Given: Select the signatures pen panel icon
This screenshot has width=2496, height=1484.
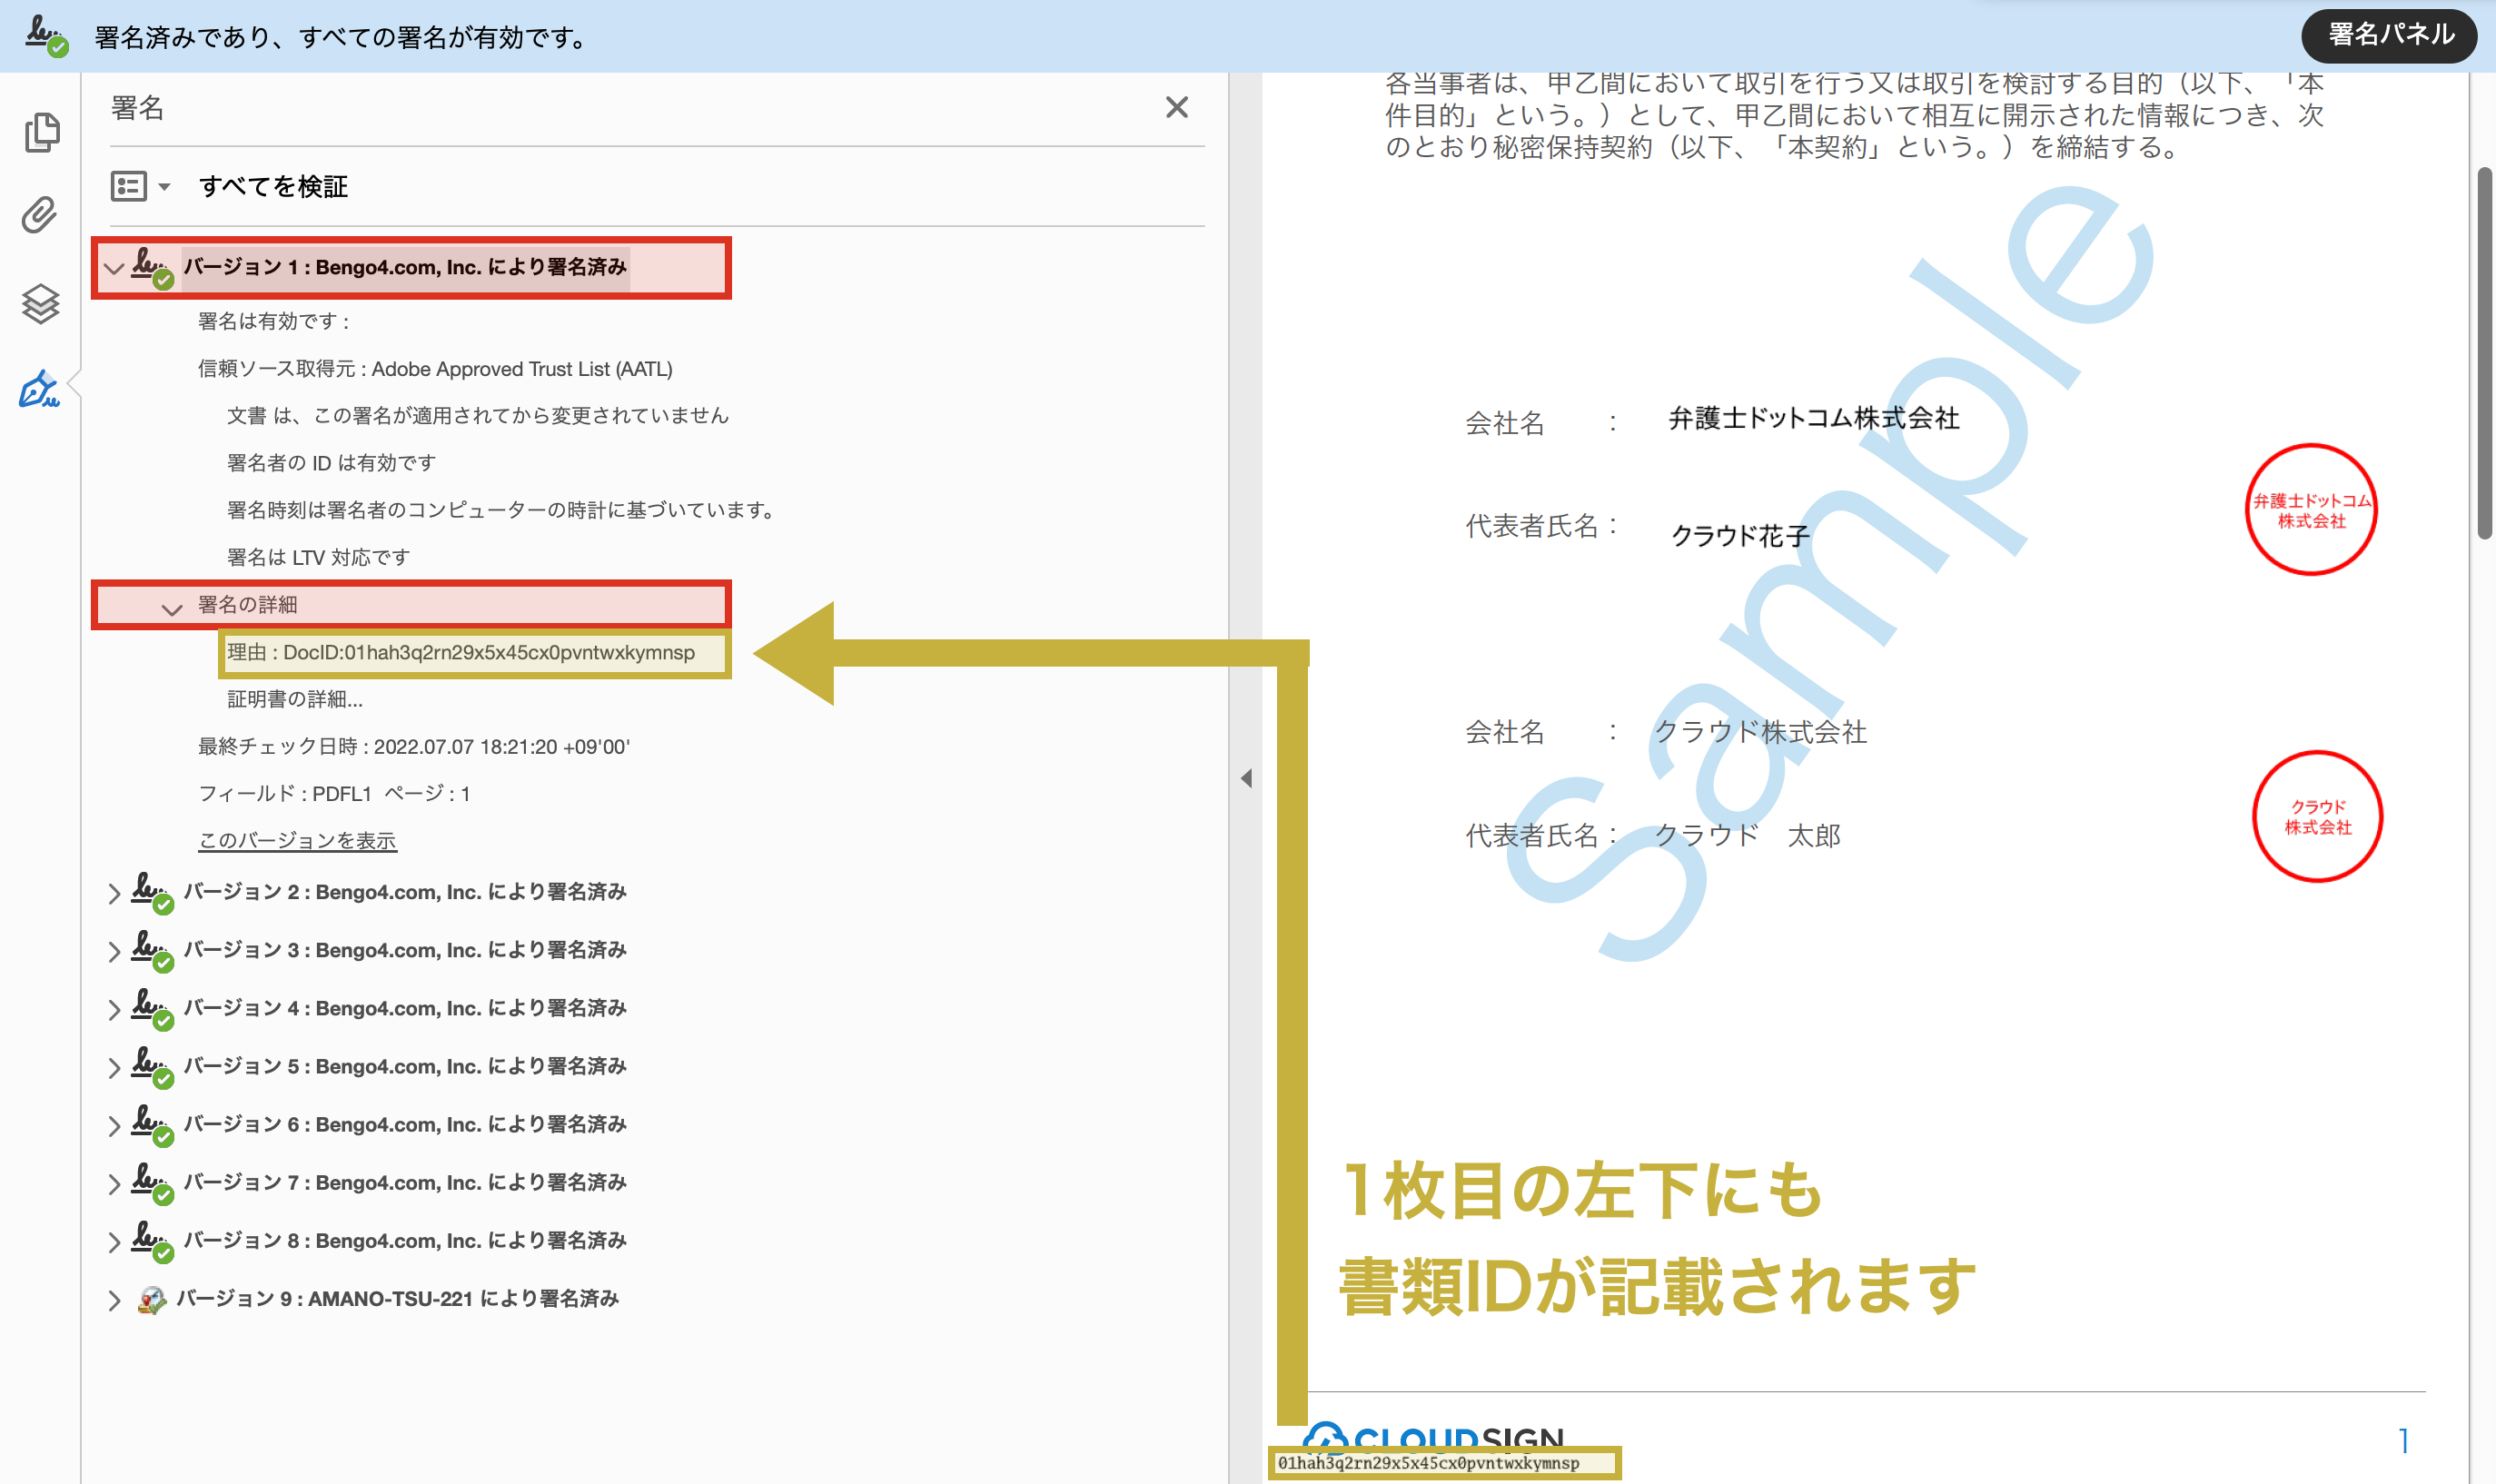Looking at the screenshot, I should 40,389.
